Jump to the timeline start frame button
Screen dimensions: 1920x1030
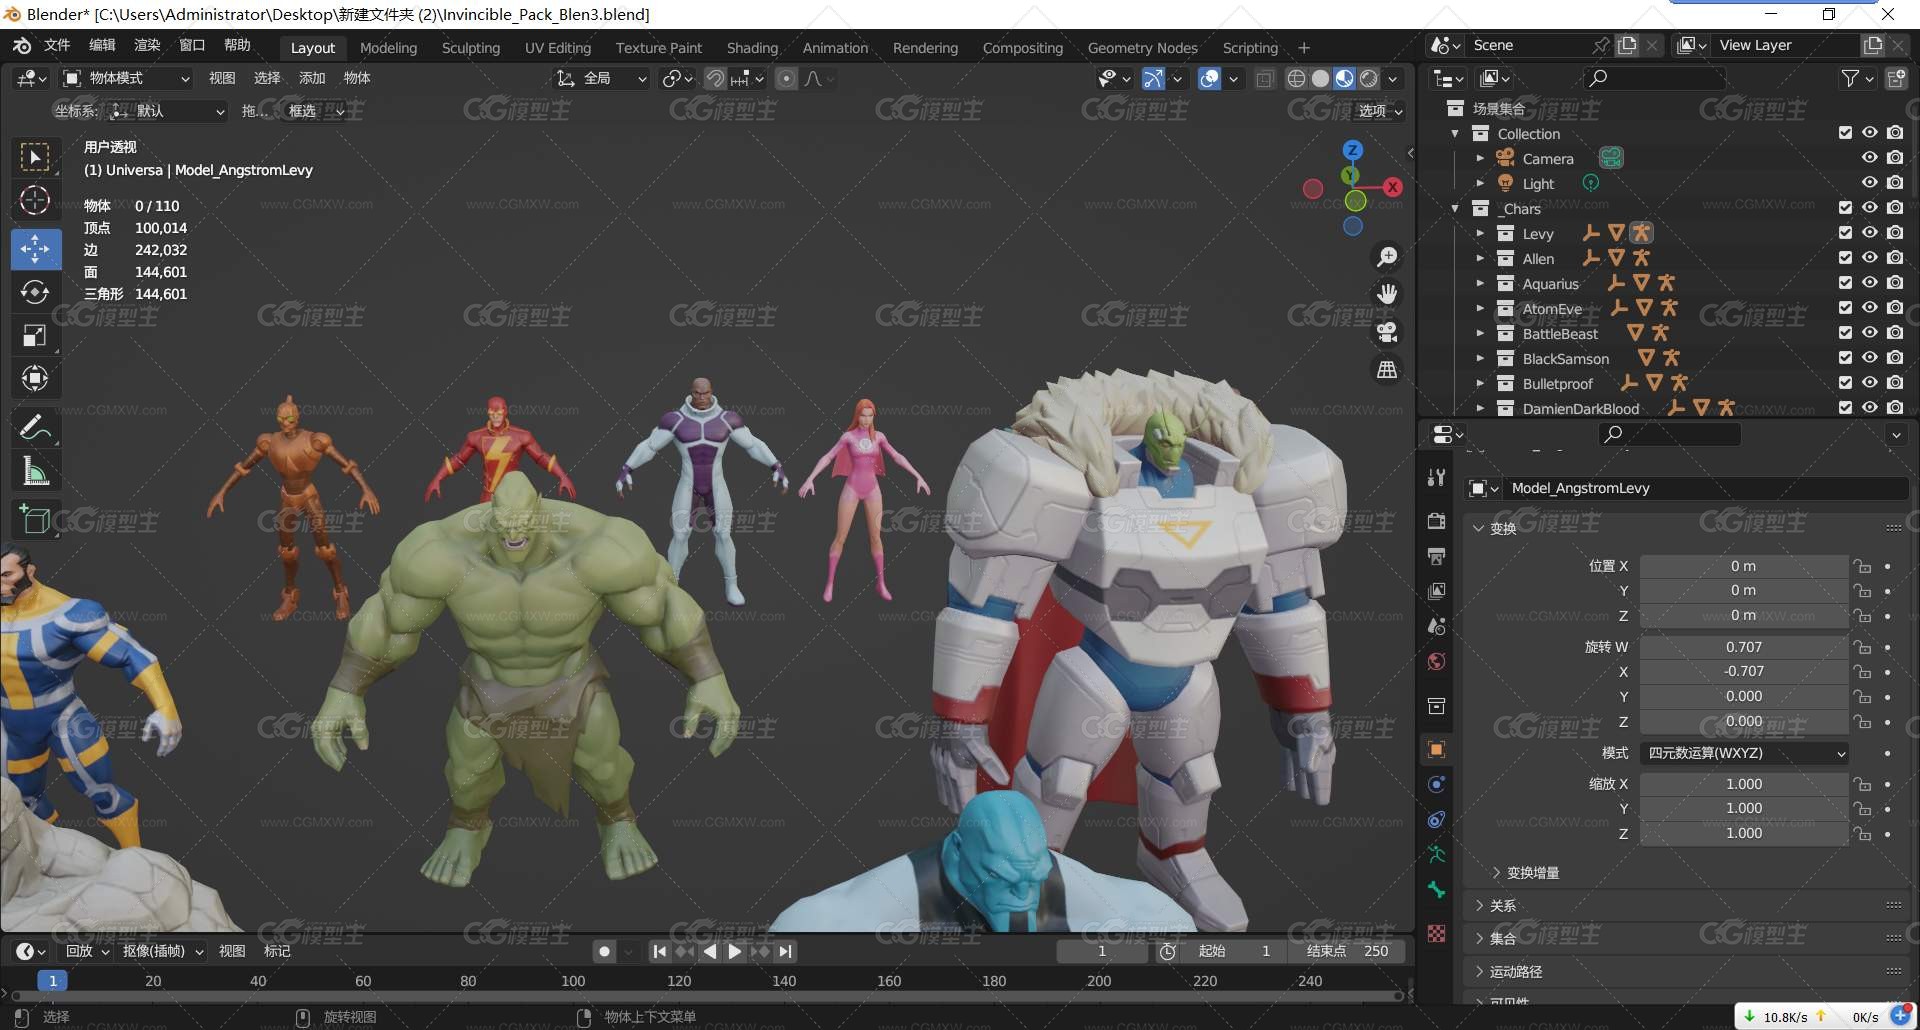pyautogui.click(x=659, y=952)
